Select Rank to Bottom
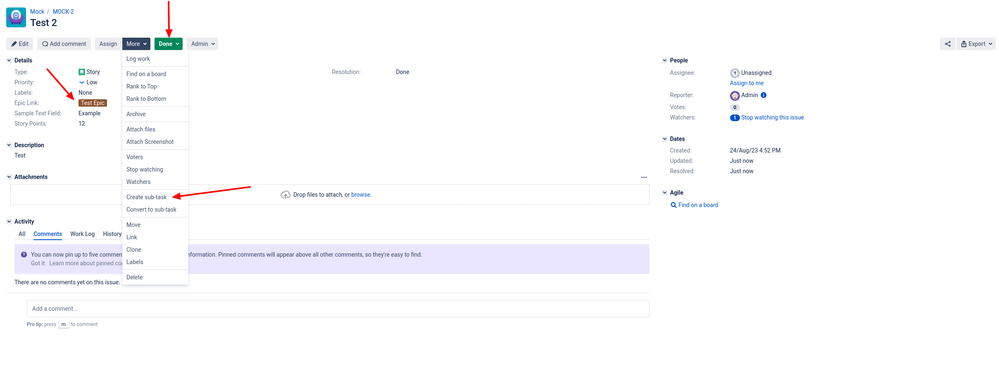 [155, 99]
